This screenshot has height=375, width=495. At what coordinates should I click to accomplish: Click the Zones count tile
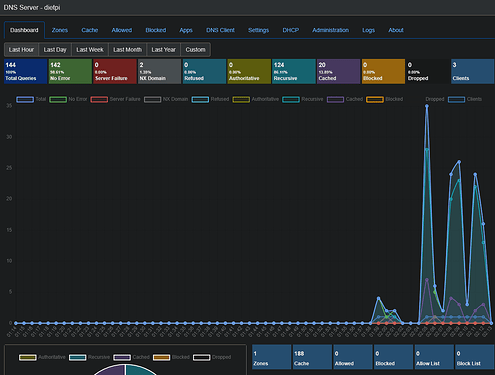(x=271, y=357)
